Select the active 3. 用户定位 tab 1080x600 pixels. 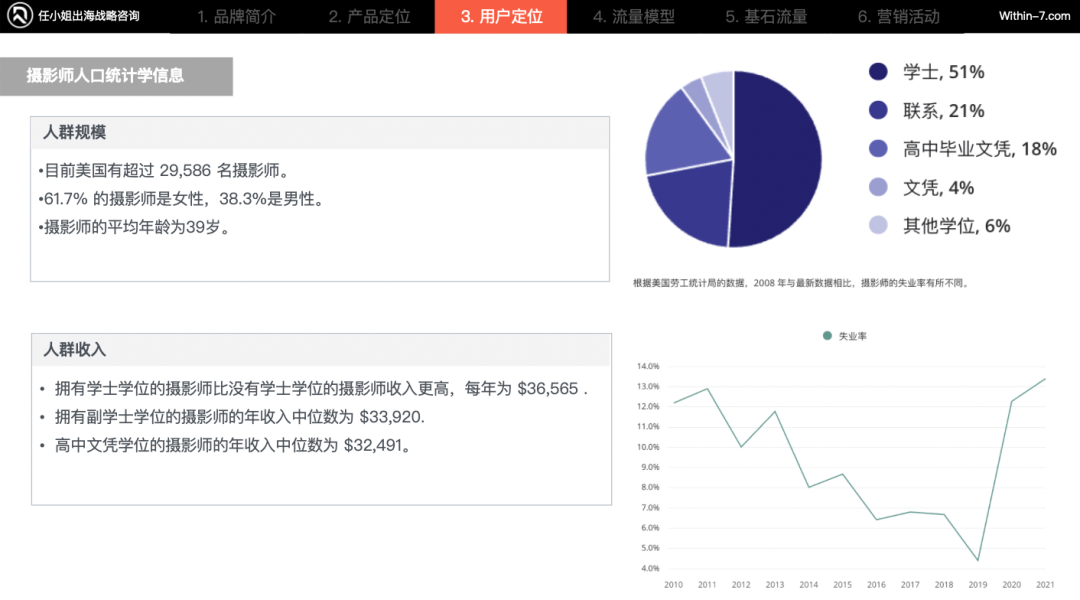(501, 17)
